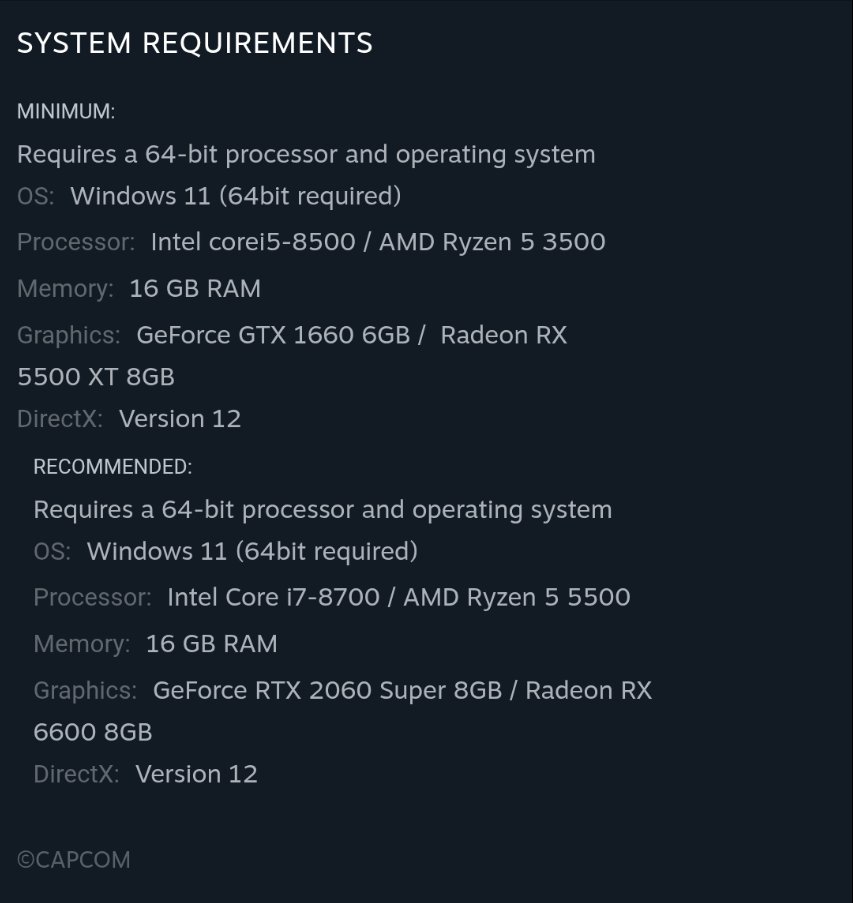
Task: Click Intel Core i7-8700 processor text
Action: (x=273, y=598)
